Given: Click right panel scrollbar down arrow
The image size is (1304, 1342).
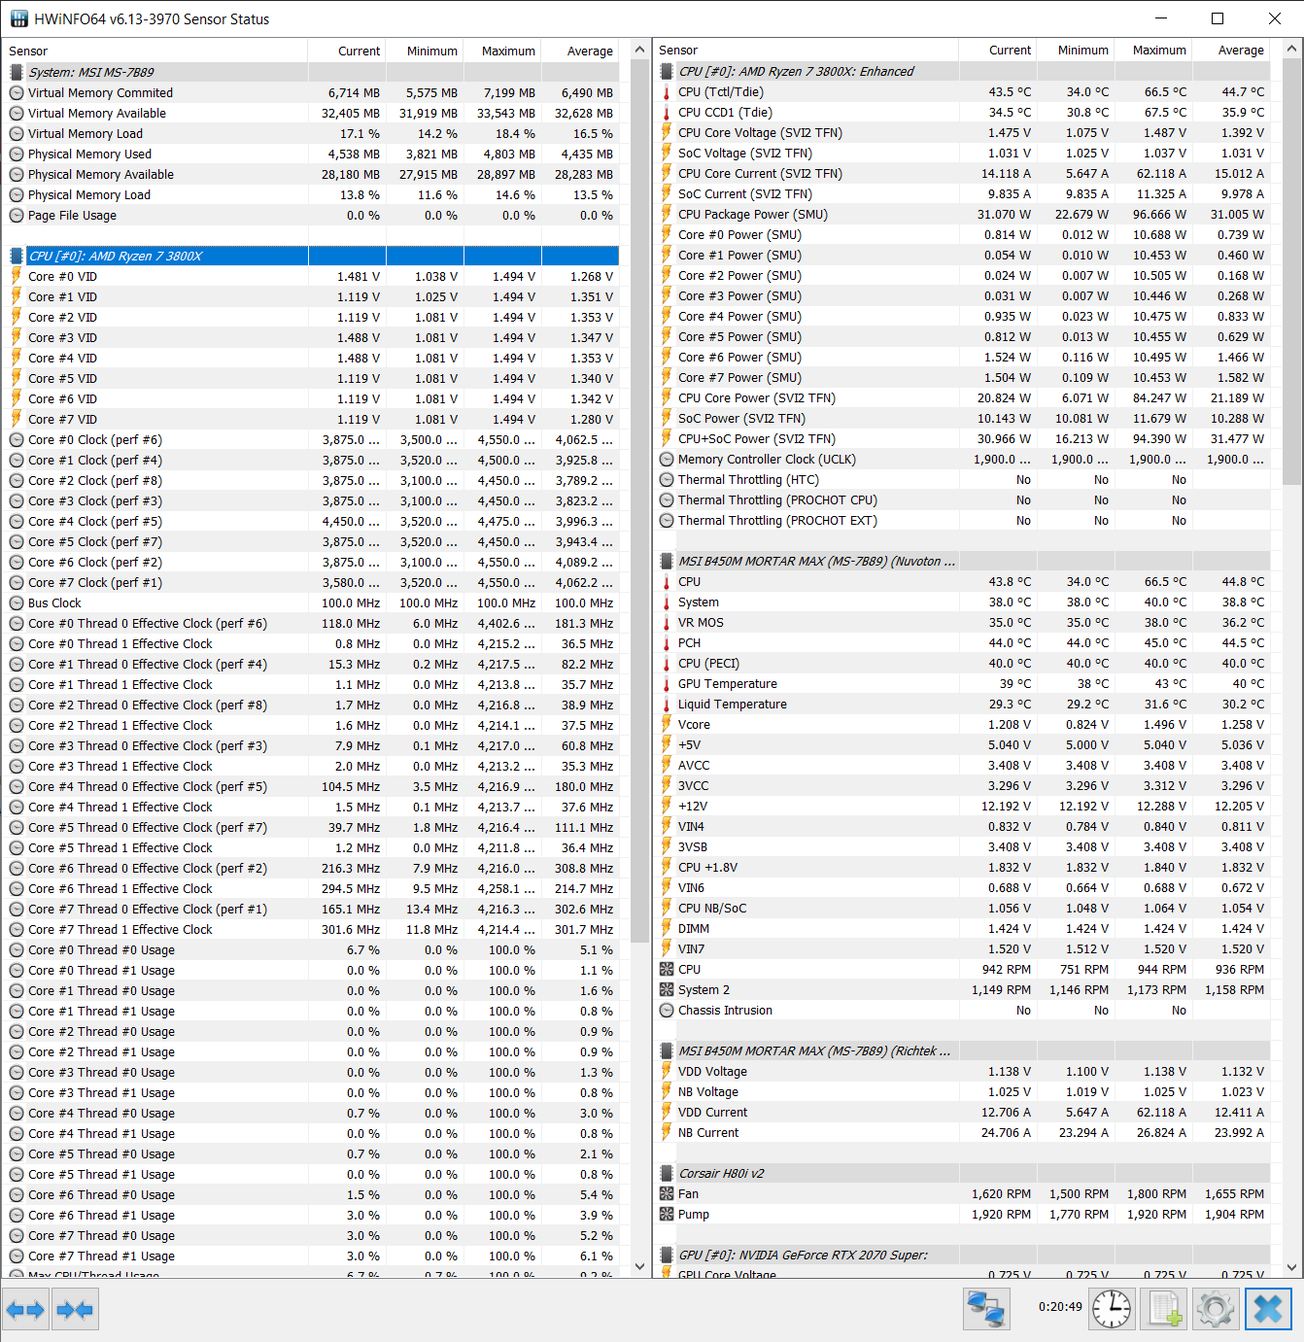Looking at the screenshot, I should 1291,1267.
